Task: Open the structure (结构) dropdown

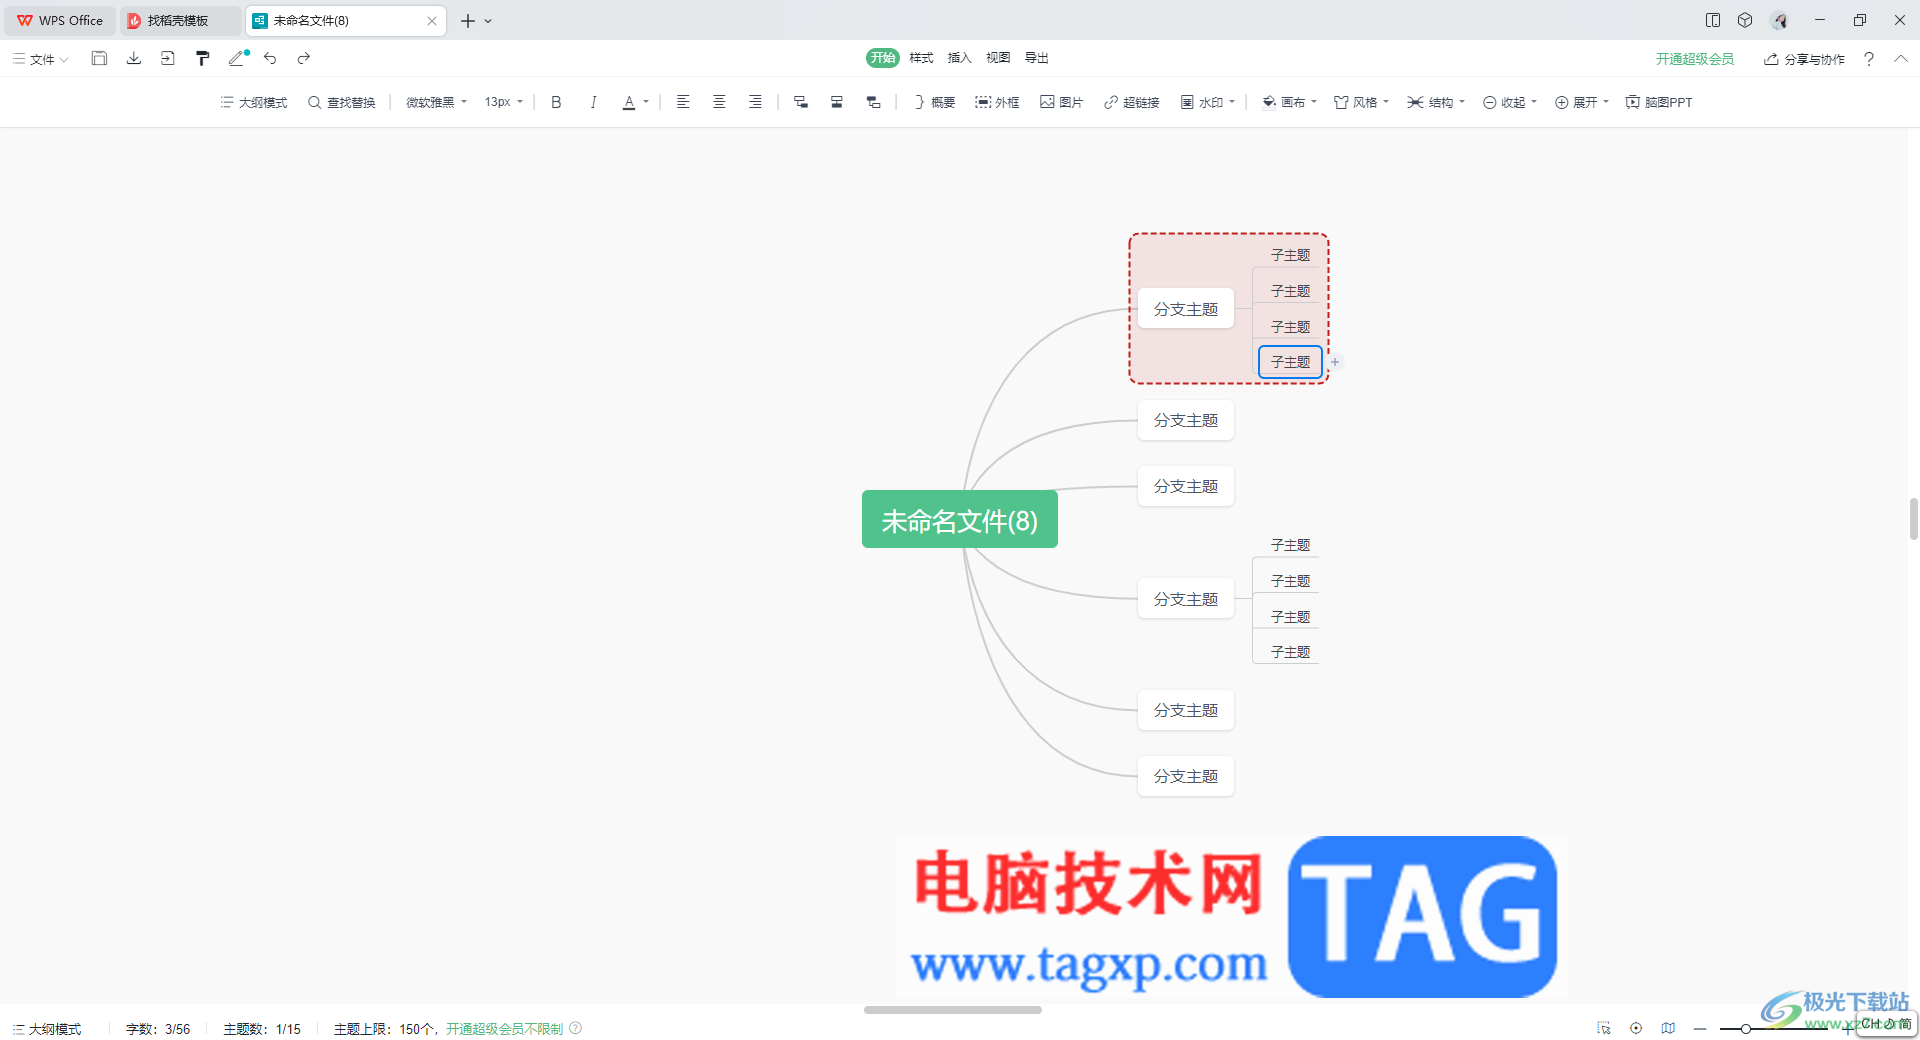Action: tap(1436, 102)
